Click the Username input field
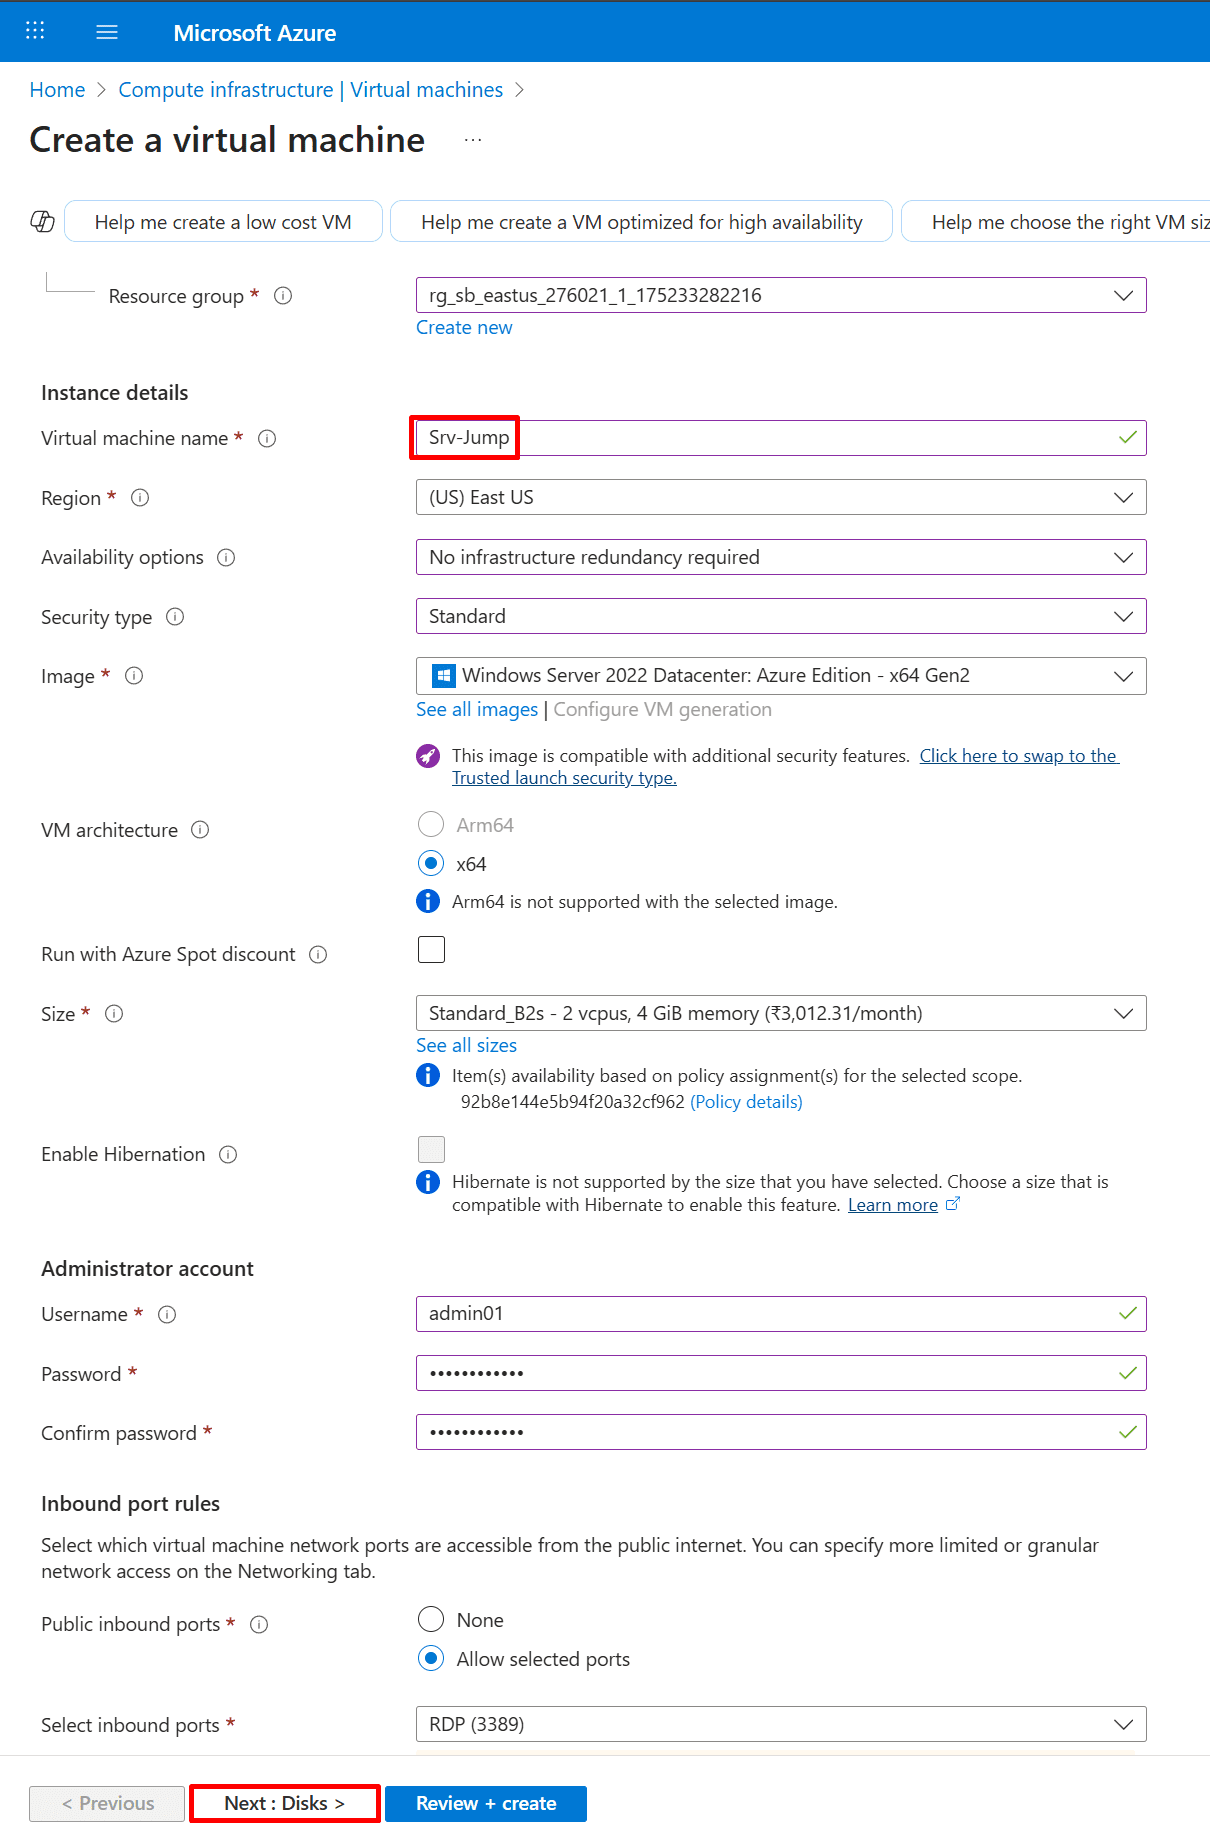Image resolution: width=1210 pixels, height=1842 pixels. point(770,1314)
